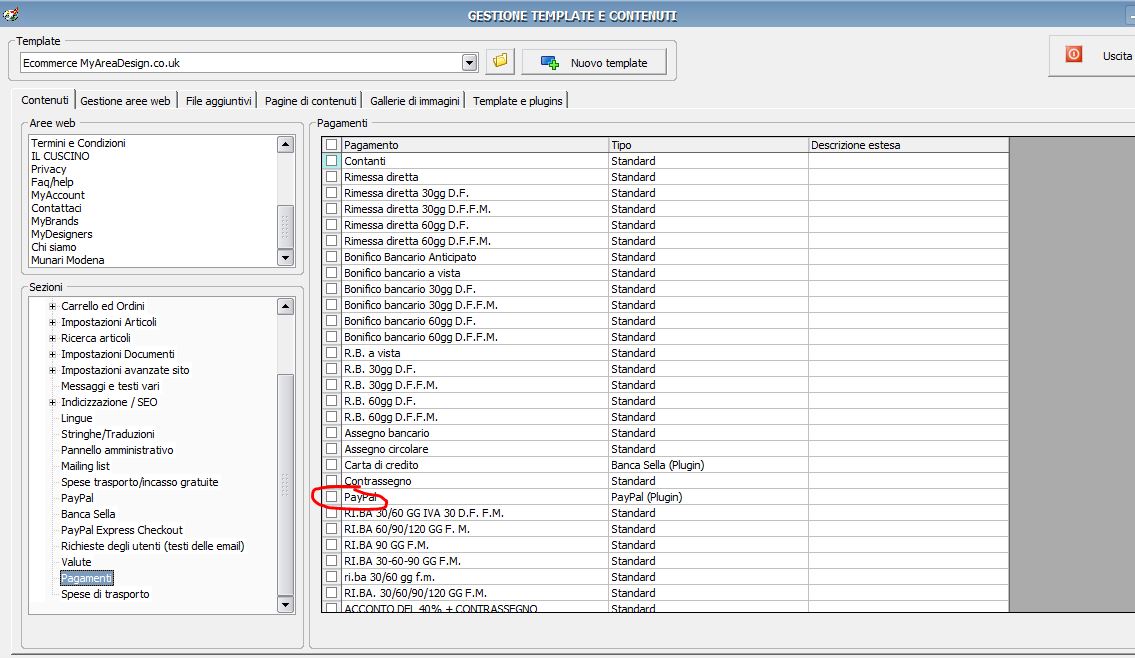The width and height of the screenshot is (1135, 658).
Task: Select Lingue in Sezioni tree
Action: 77,418
